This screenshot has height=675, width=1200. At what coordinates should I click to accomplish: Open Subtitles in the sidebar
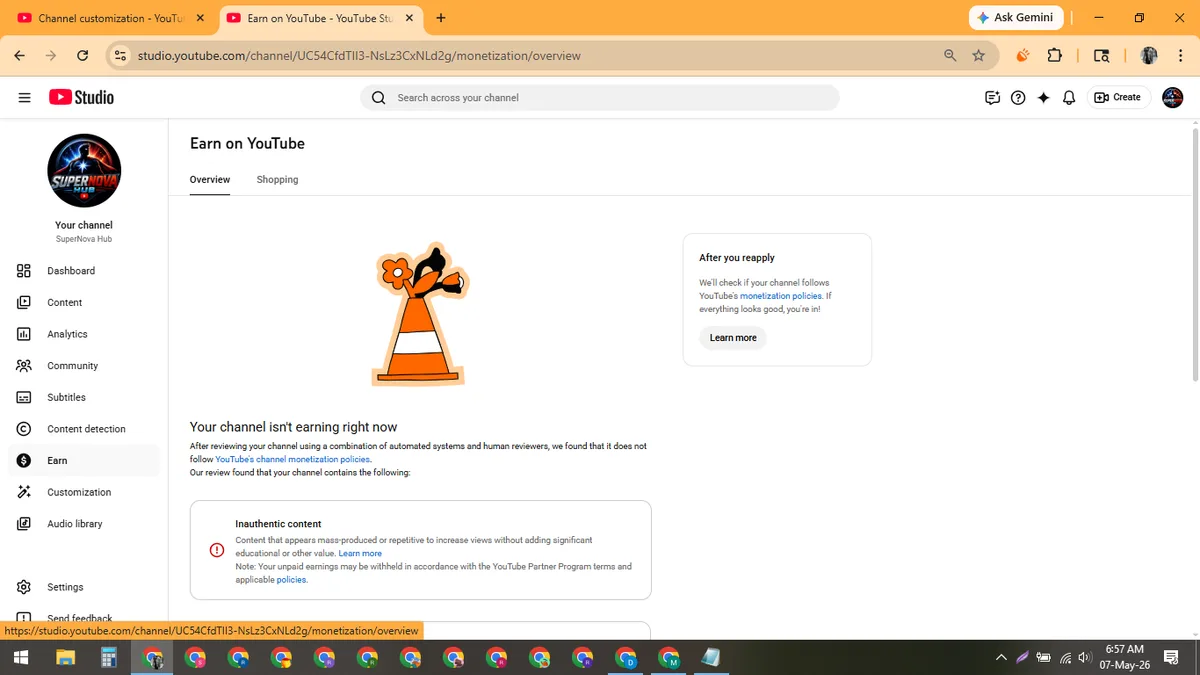coord(84,397)
